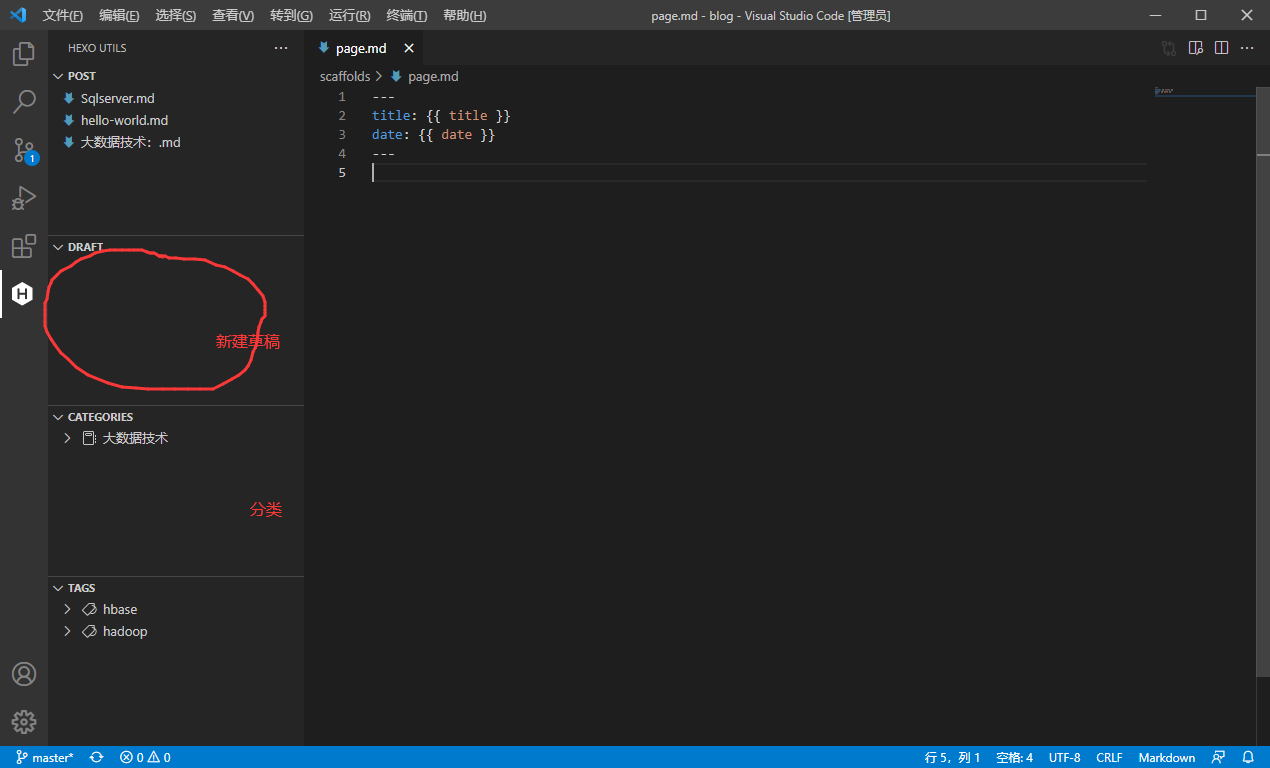Screen dimensions: 1270x768
Task: Open the 帮助(H) menu
Action: click(464, 15)
